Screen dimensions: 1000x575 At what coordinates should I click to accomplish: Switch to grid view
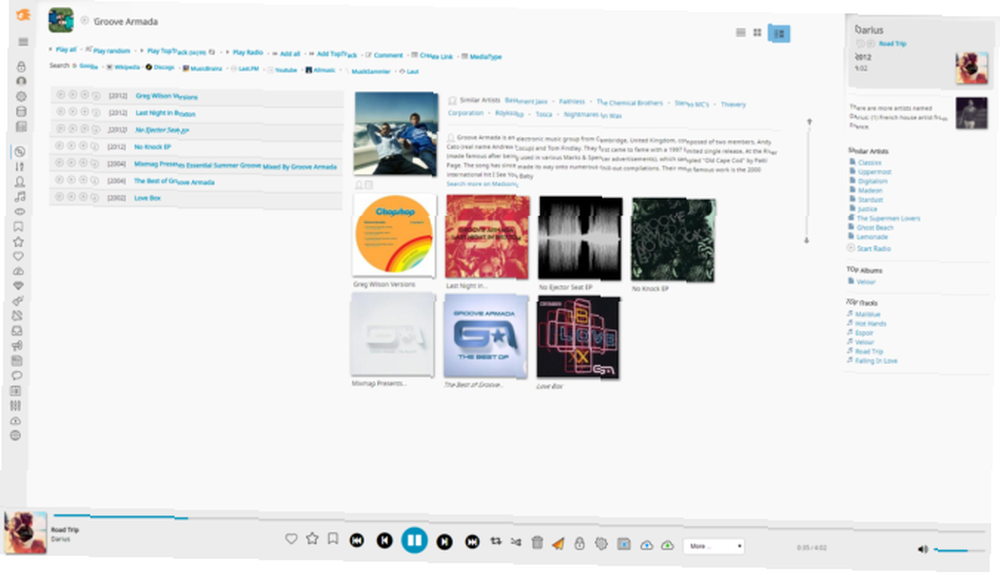(x=757, y=33)
